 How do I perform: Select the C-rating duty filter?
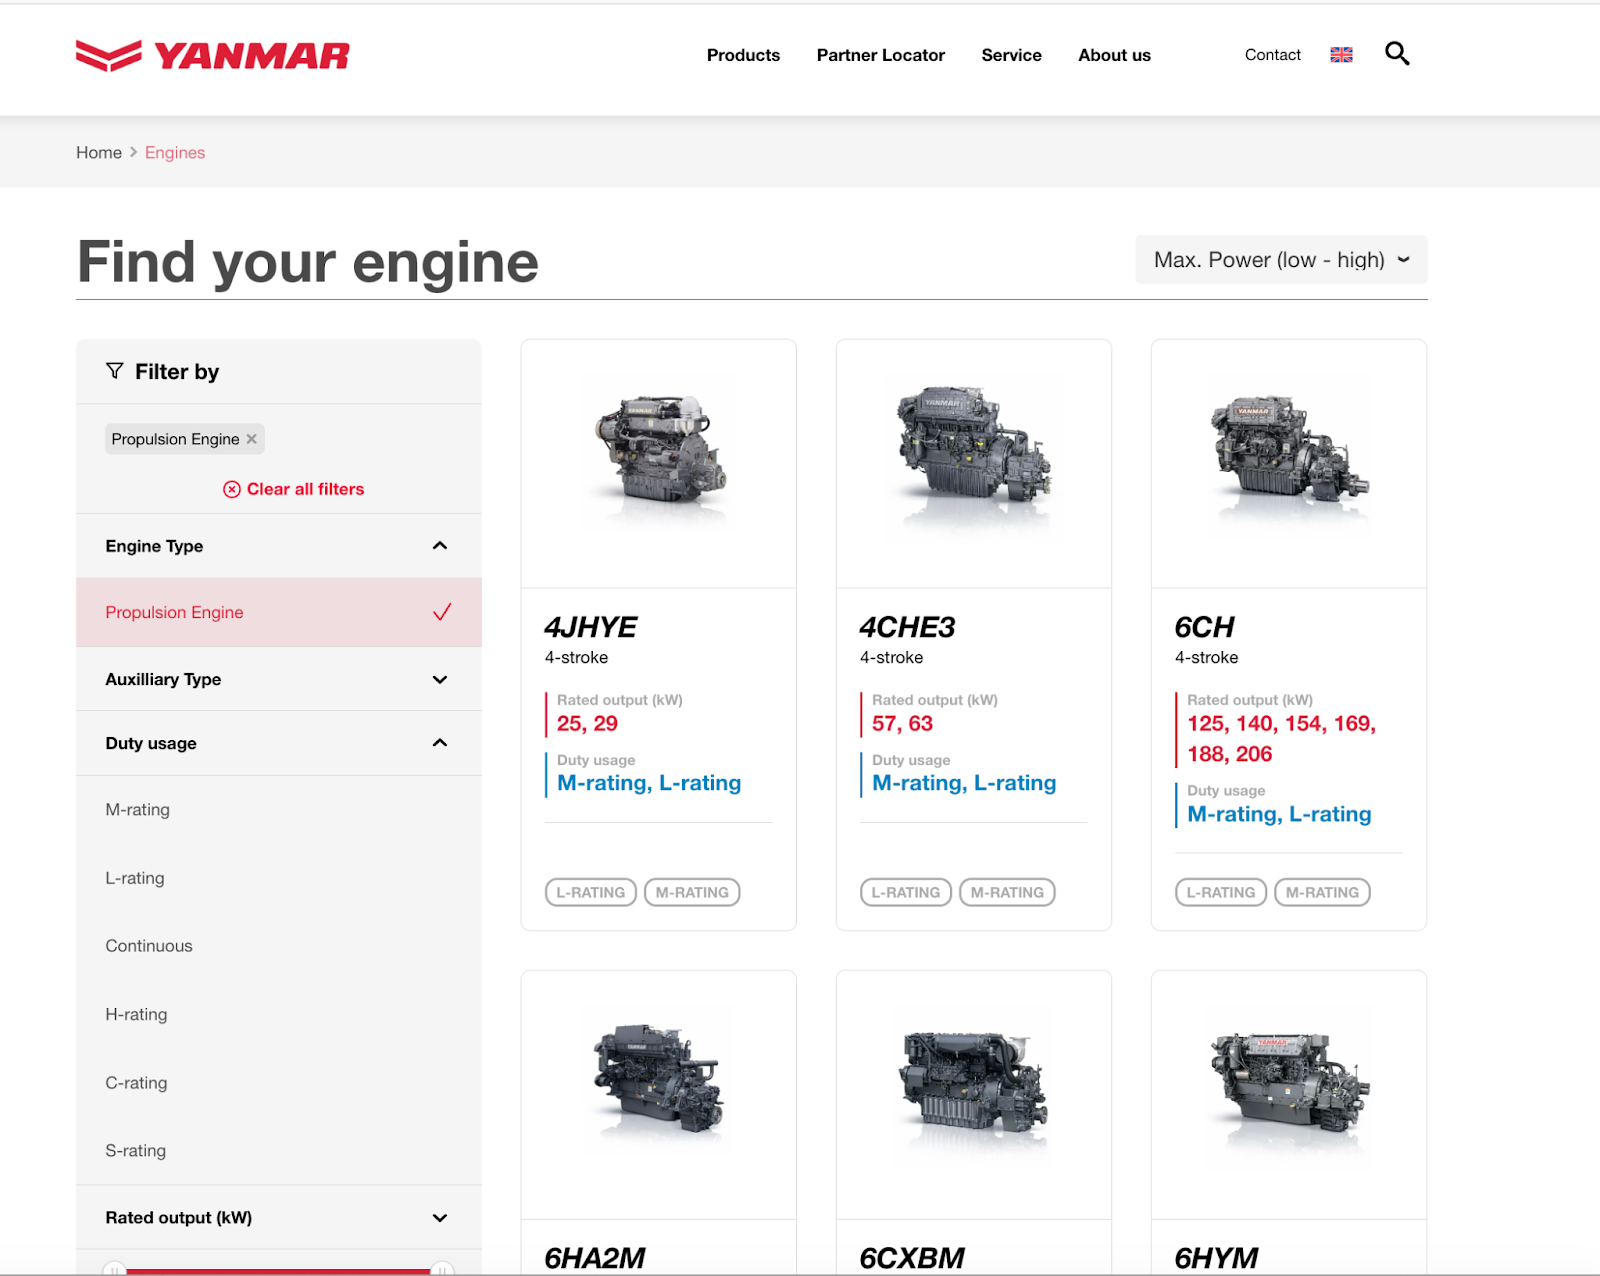pos(136,1082)
